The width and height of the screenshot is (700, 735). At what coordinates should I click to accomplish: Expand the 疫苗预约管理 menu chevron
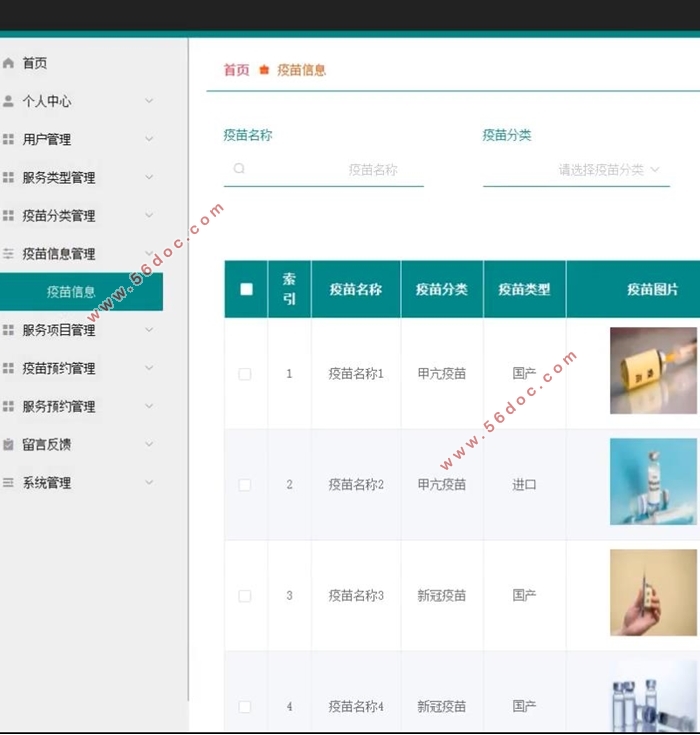click(x=149, y=368)
